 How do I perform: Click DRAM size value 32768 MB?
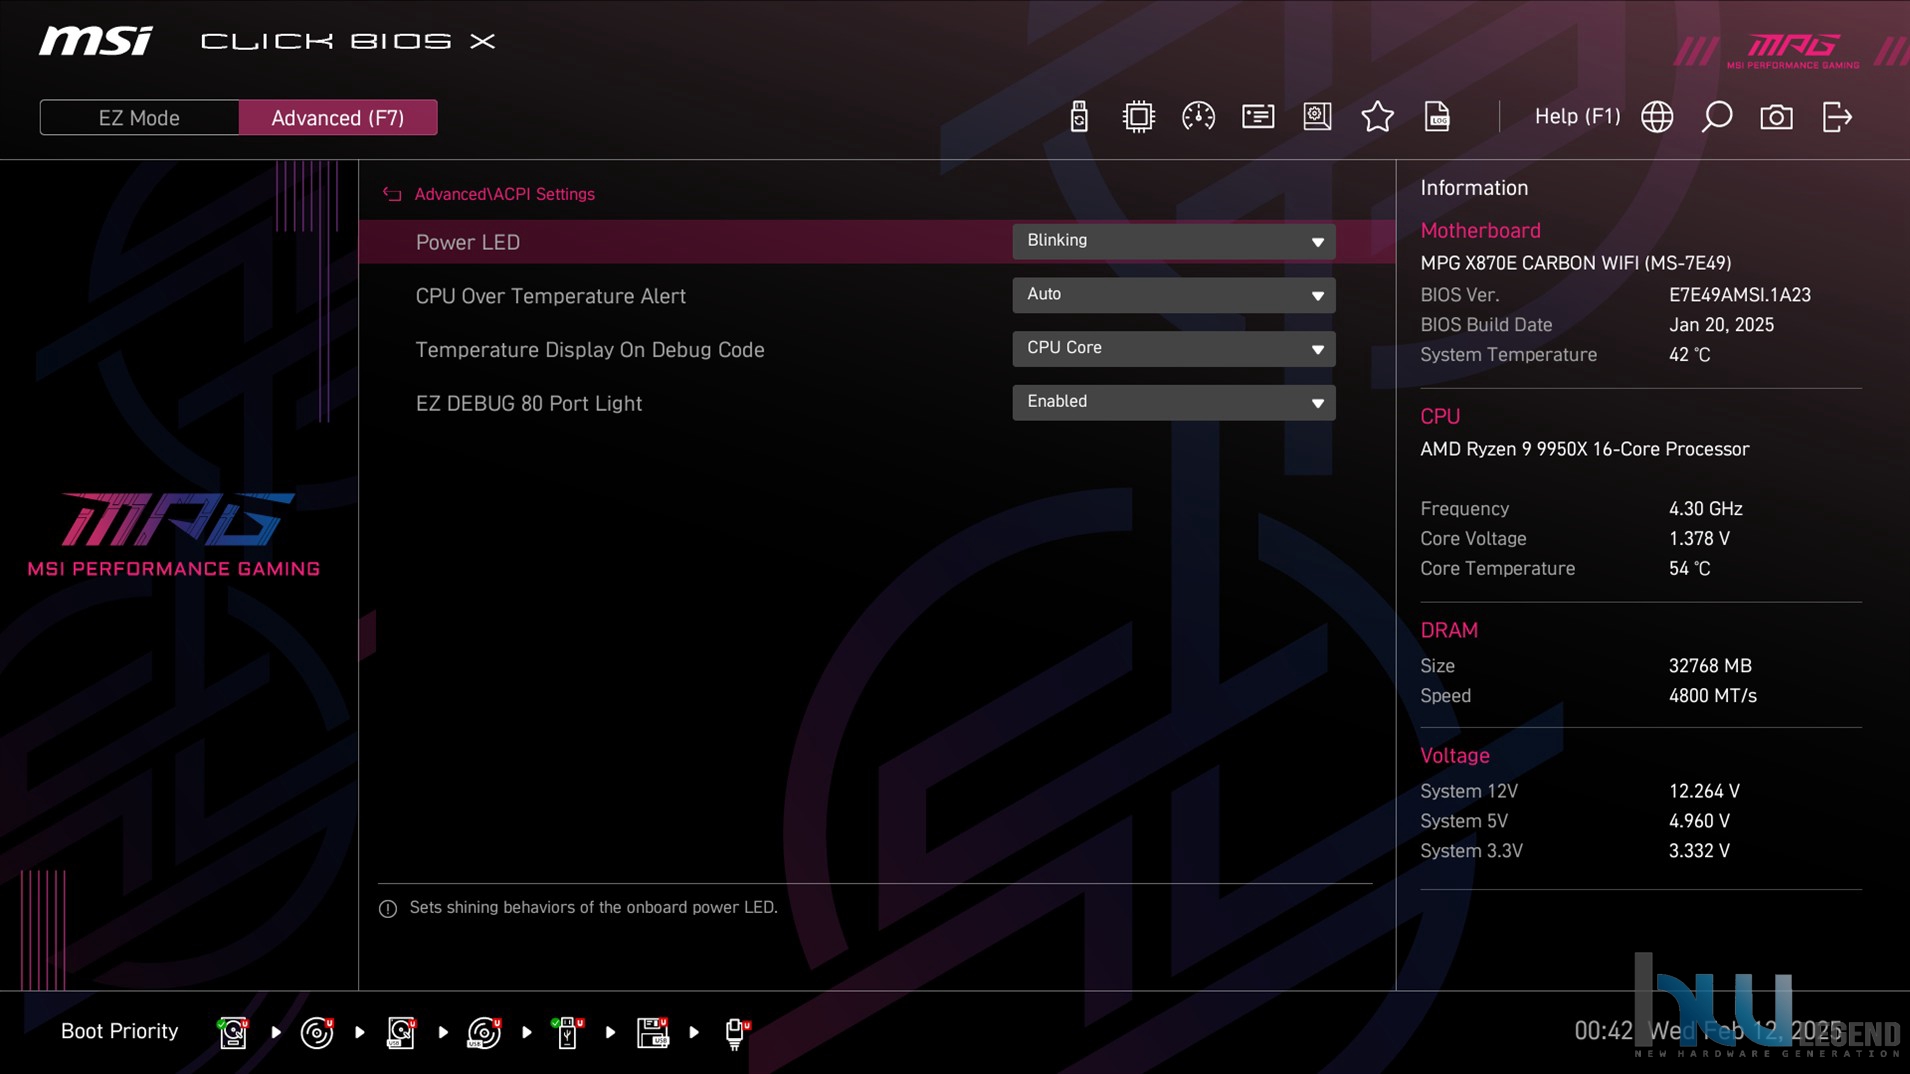point(1709,666)
